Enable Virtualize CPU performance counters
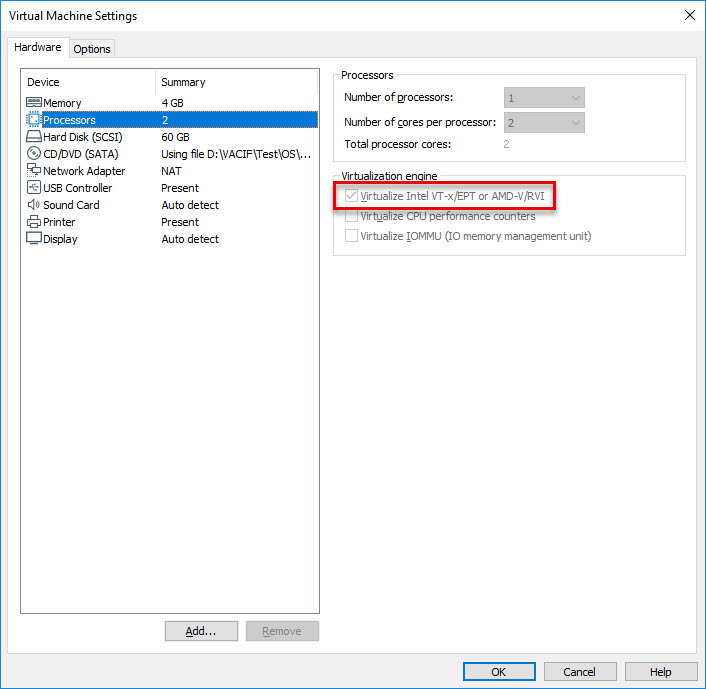Screen dimensions: 706x689 351,216
